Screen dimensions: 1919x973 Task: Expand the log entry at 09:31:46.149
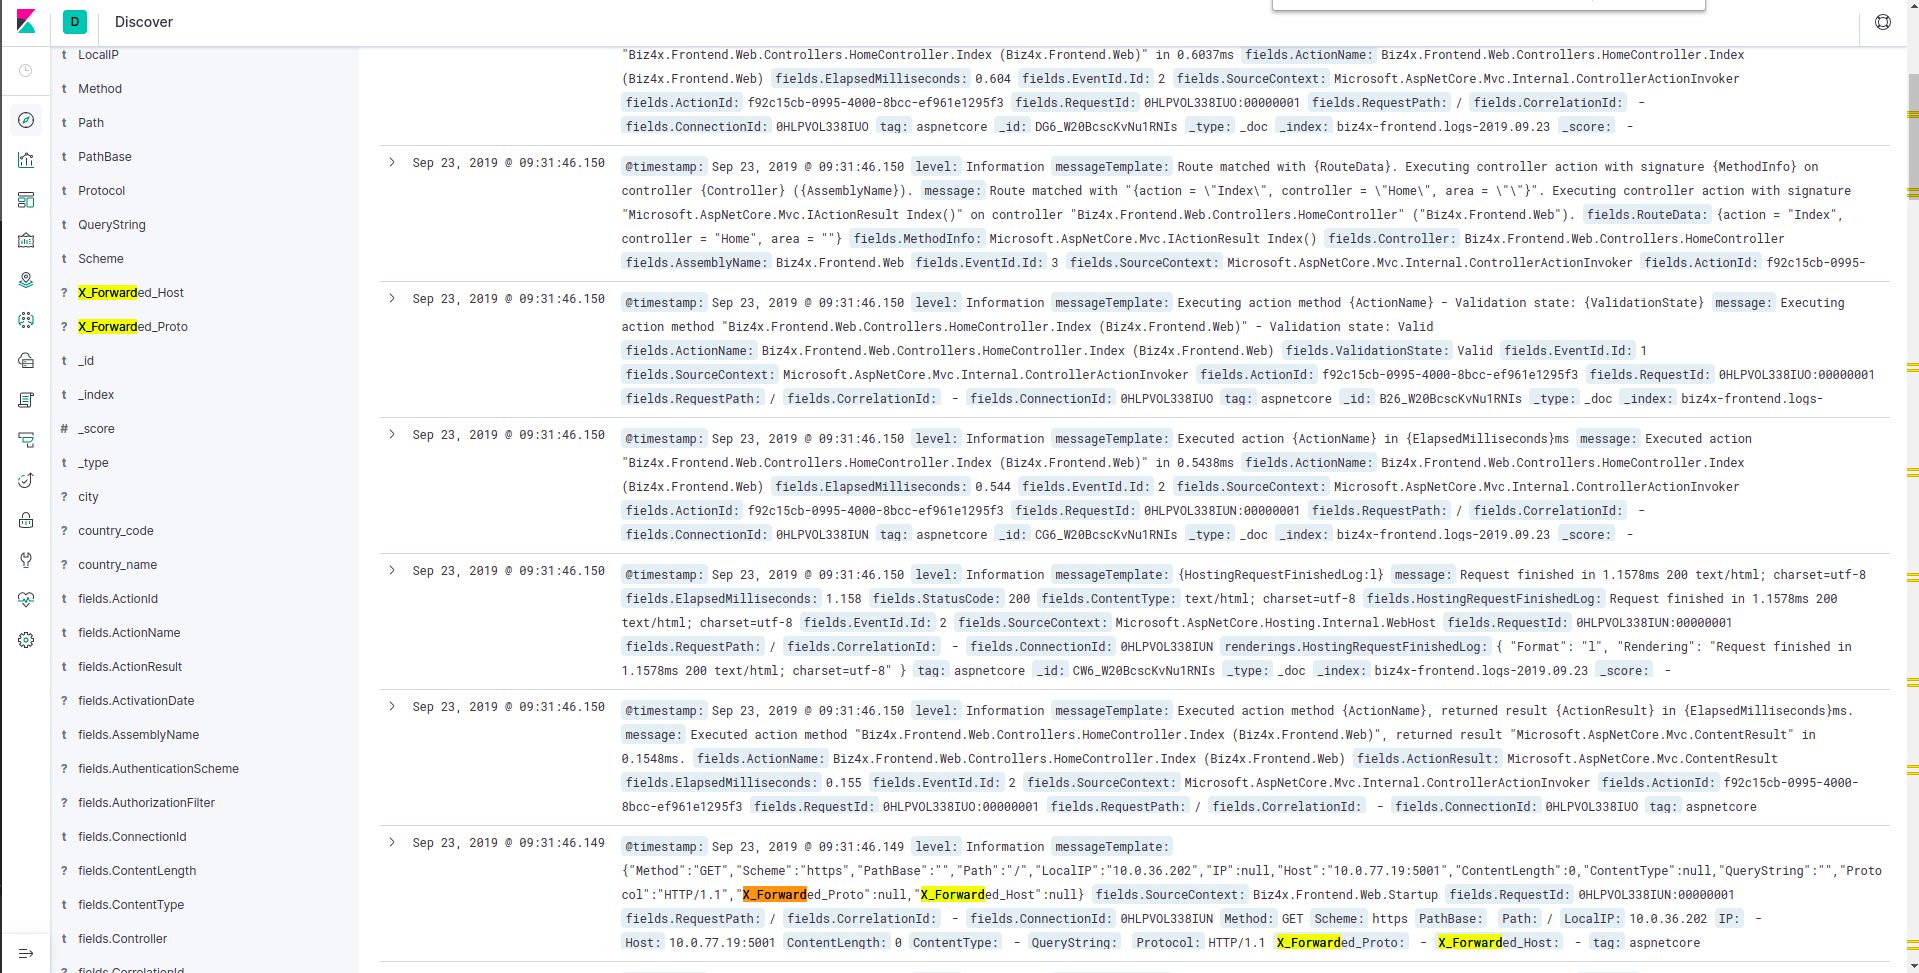390,842
